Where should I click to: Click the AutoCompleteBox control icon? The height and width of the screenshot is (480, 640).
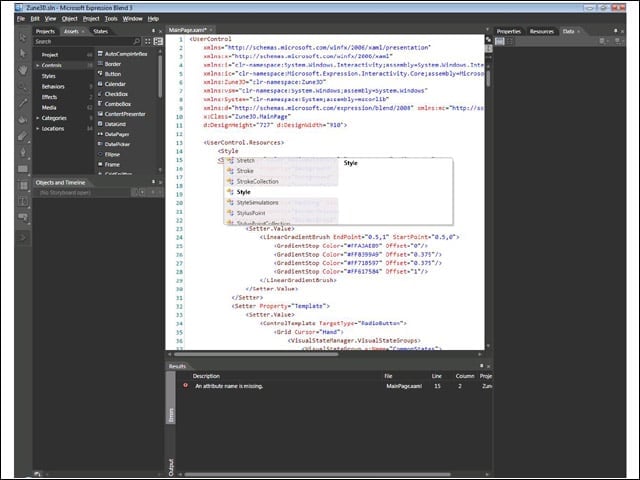click(100, 53)
